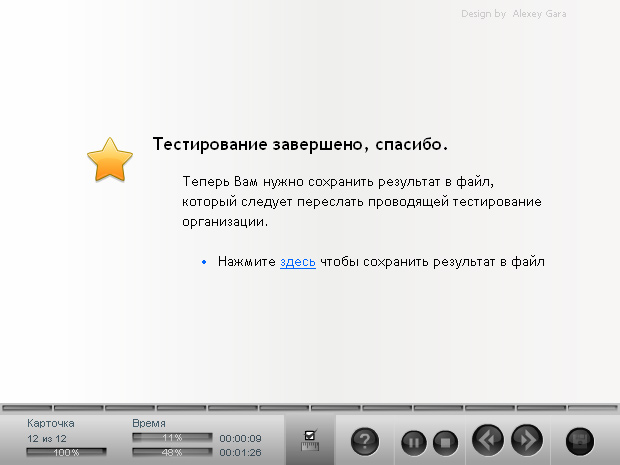Click the card progress bar showing 100%
Screen dimensions: 620x465
[66, 452]
